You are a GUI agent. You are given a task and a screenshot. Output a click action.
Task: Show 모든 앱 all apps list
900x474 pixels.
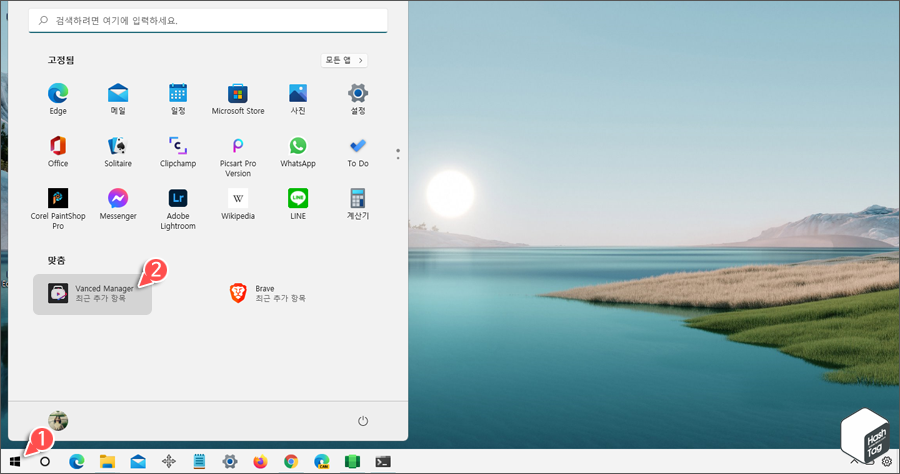[x=344, y=60]
